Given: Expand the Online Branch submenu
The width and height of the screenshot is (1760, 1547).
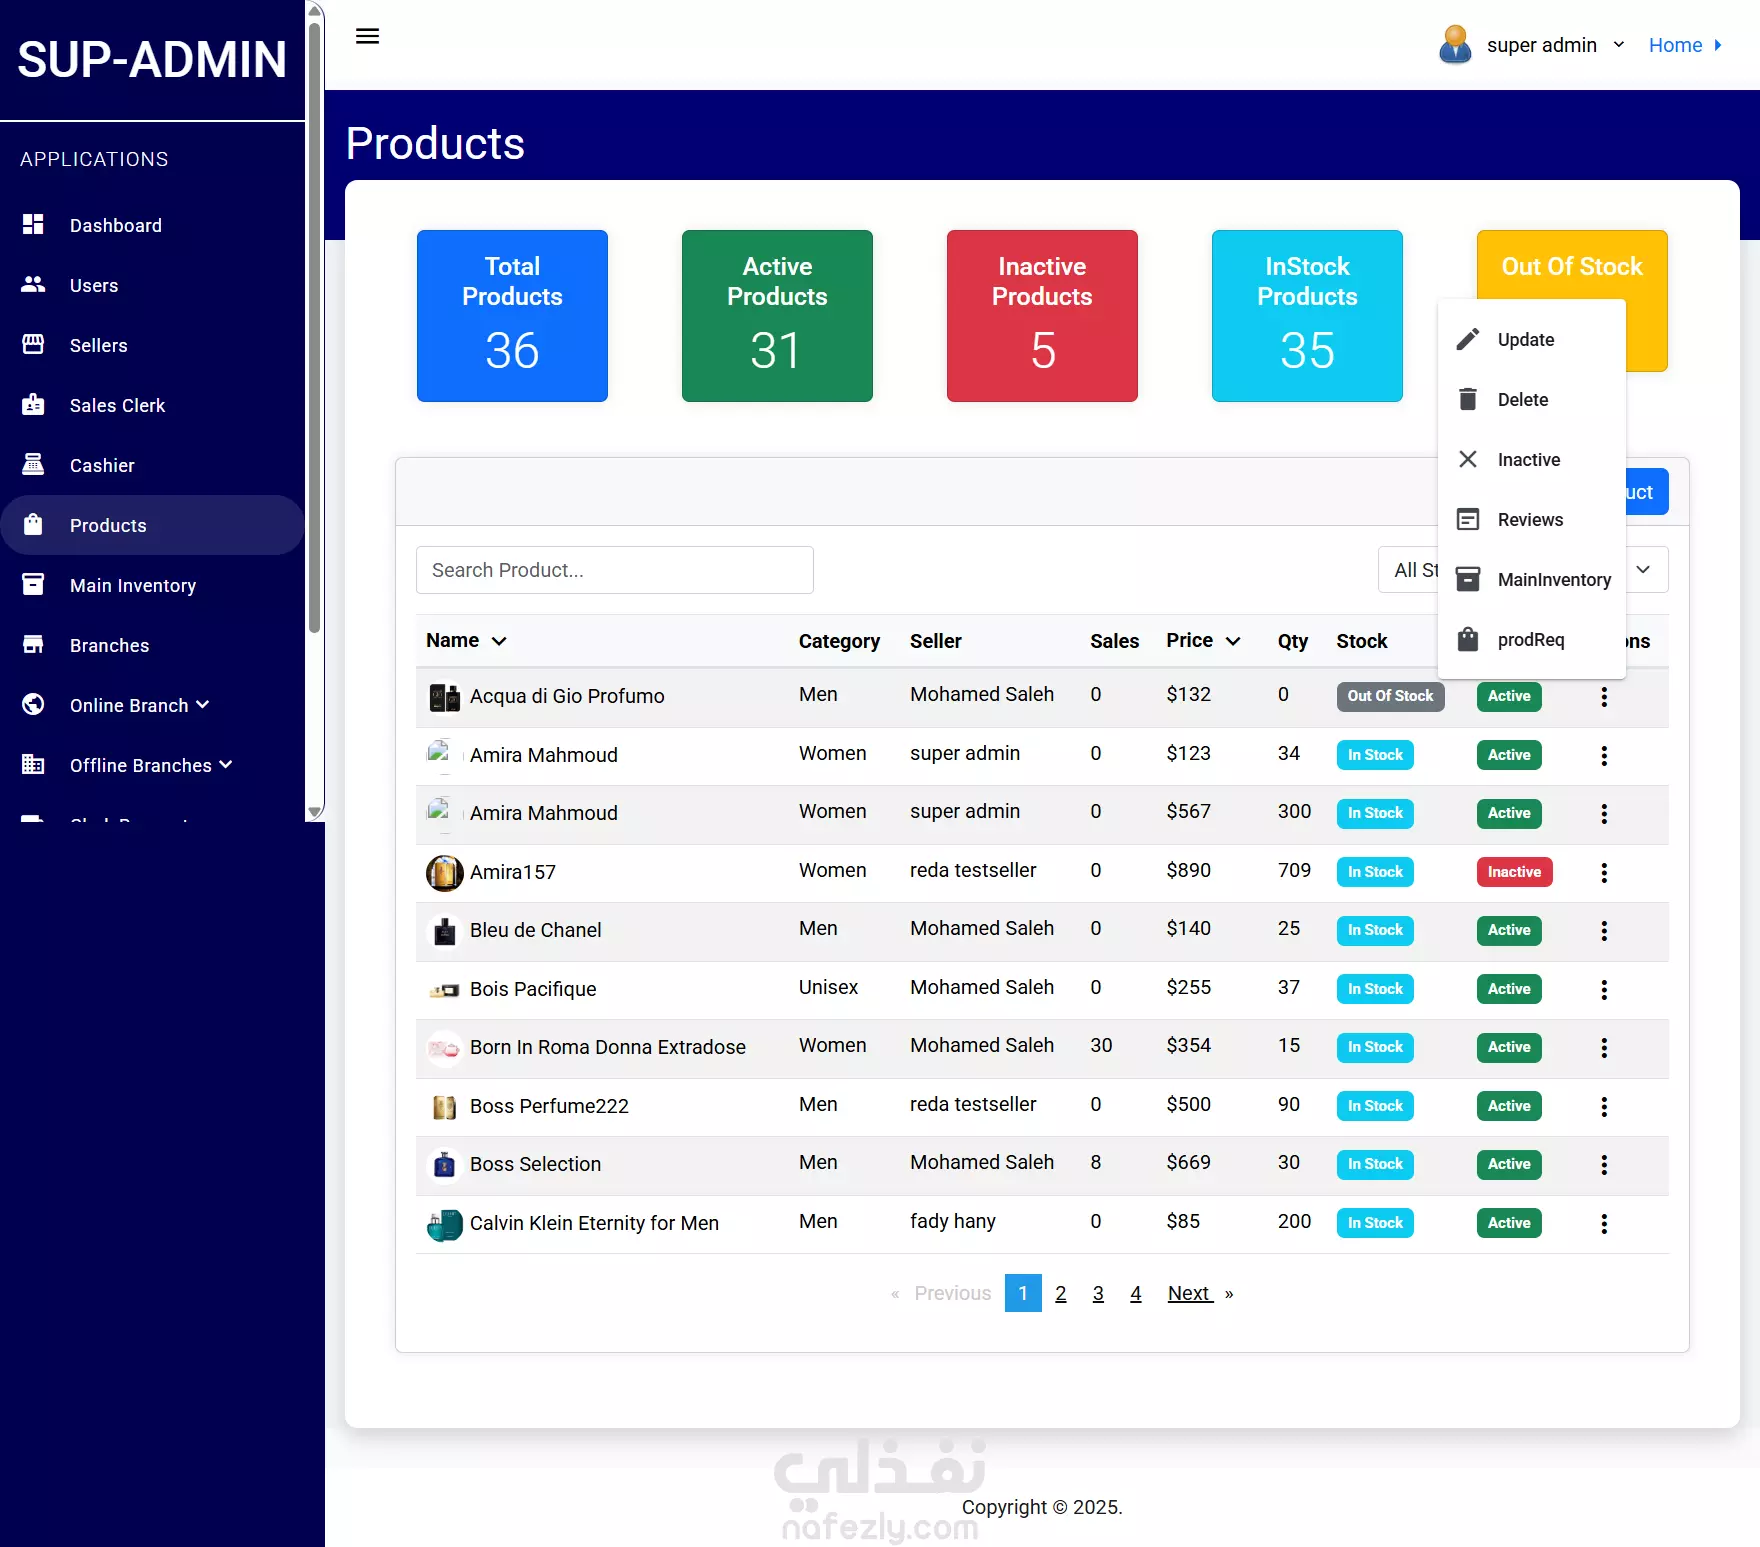Looking at the screenshot, I should tap(203, 704).
